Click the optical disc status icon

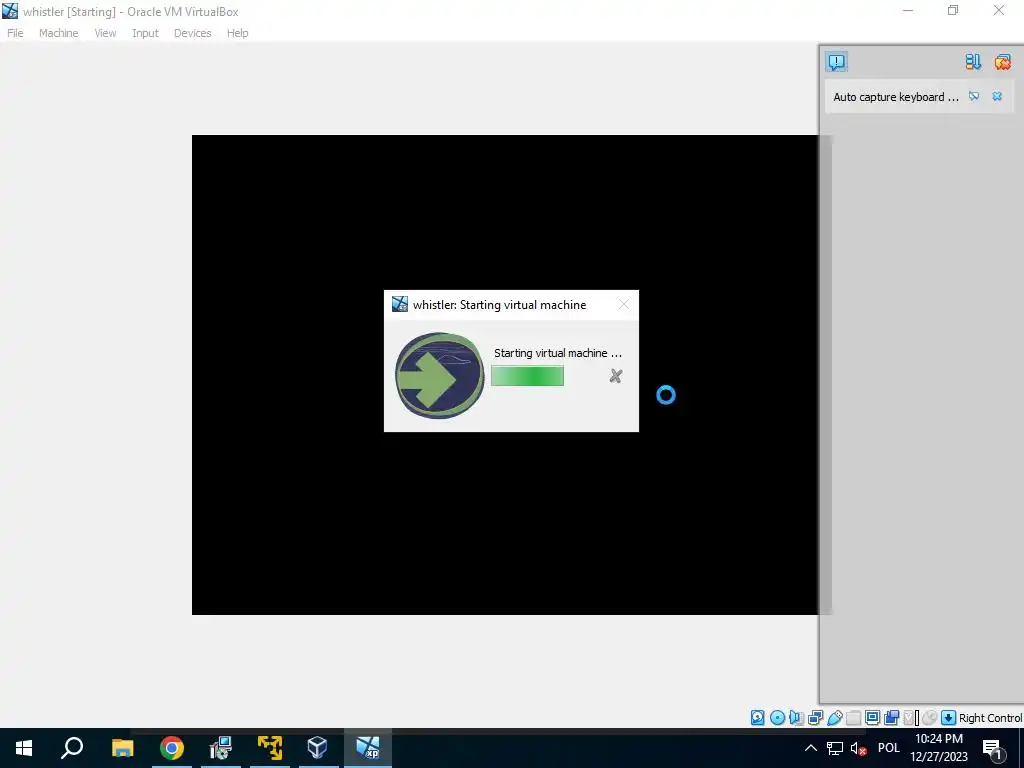point(777,718)
